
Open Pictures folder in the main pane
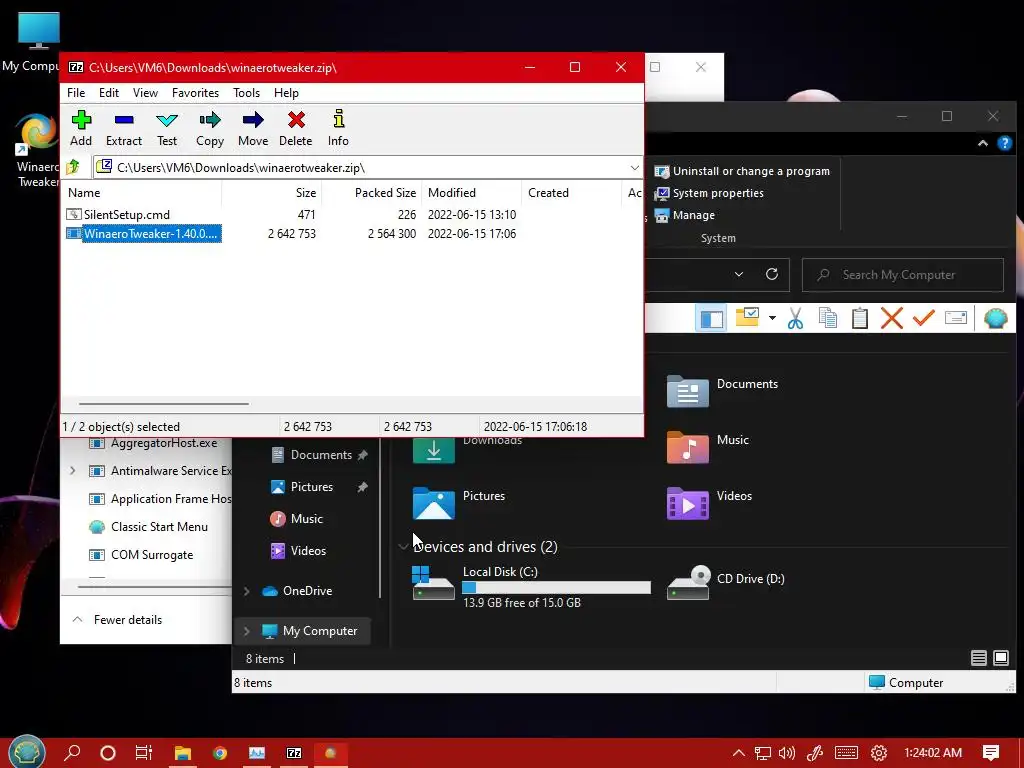(458, 503)
